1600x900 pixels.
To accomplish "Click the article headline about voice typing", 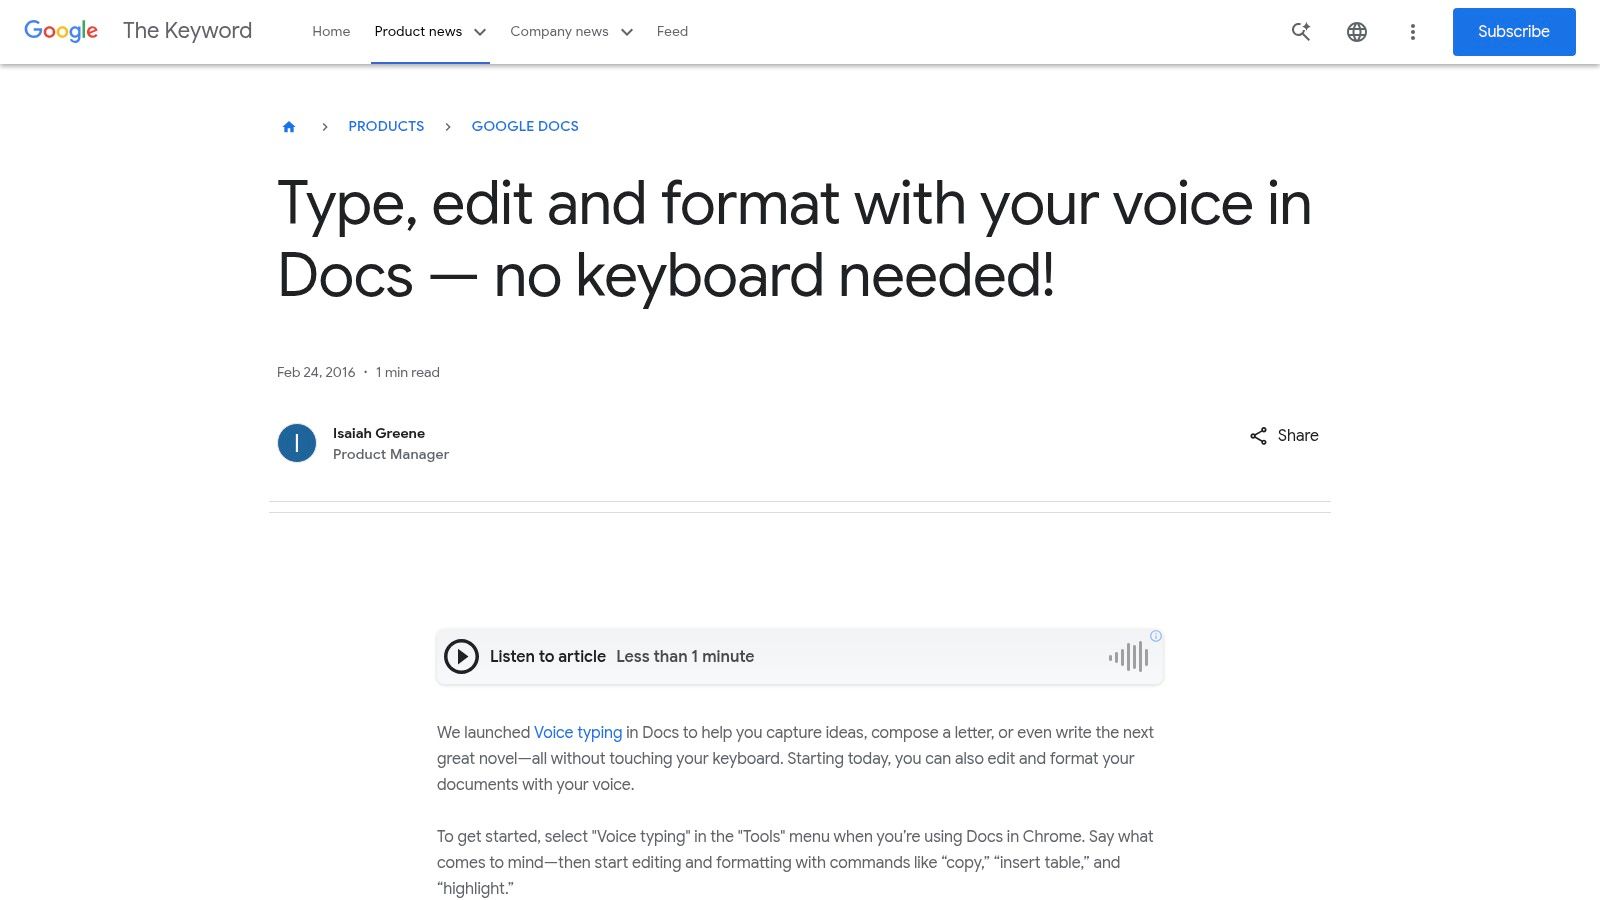I will 794,240.
